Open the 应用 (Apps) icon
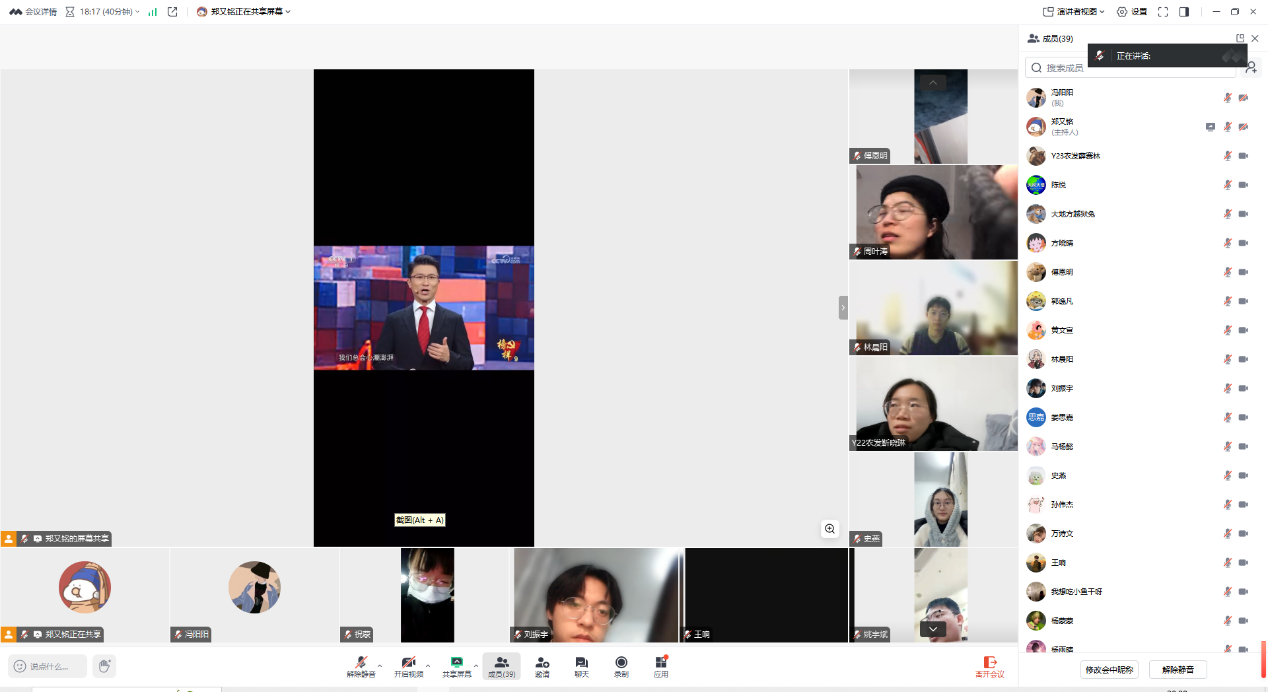 [x=661, y=666]
